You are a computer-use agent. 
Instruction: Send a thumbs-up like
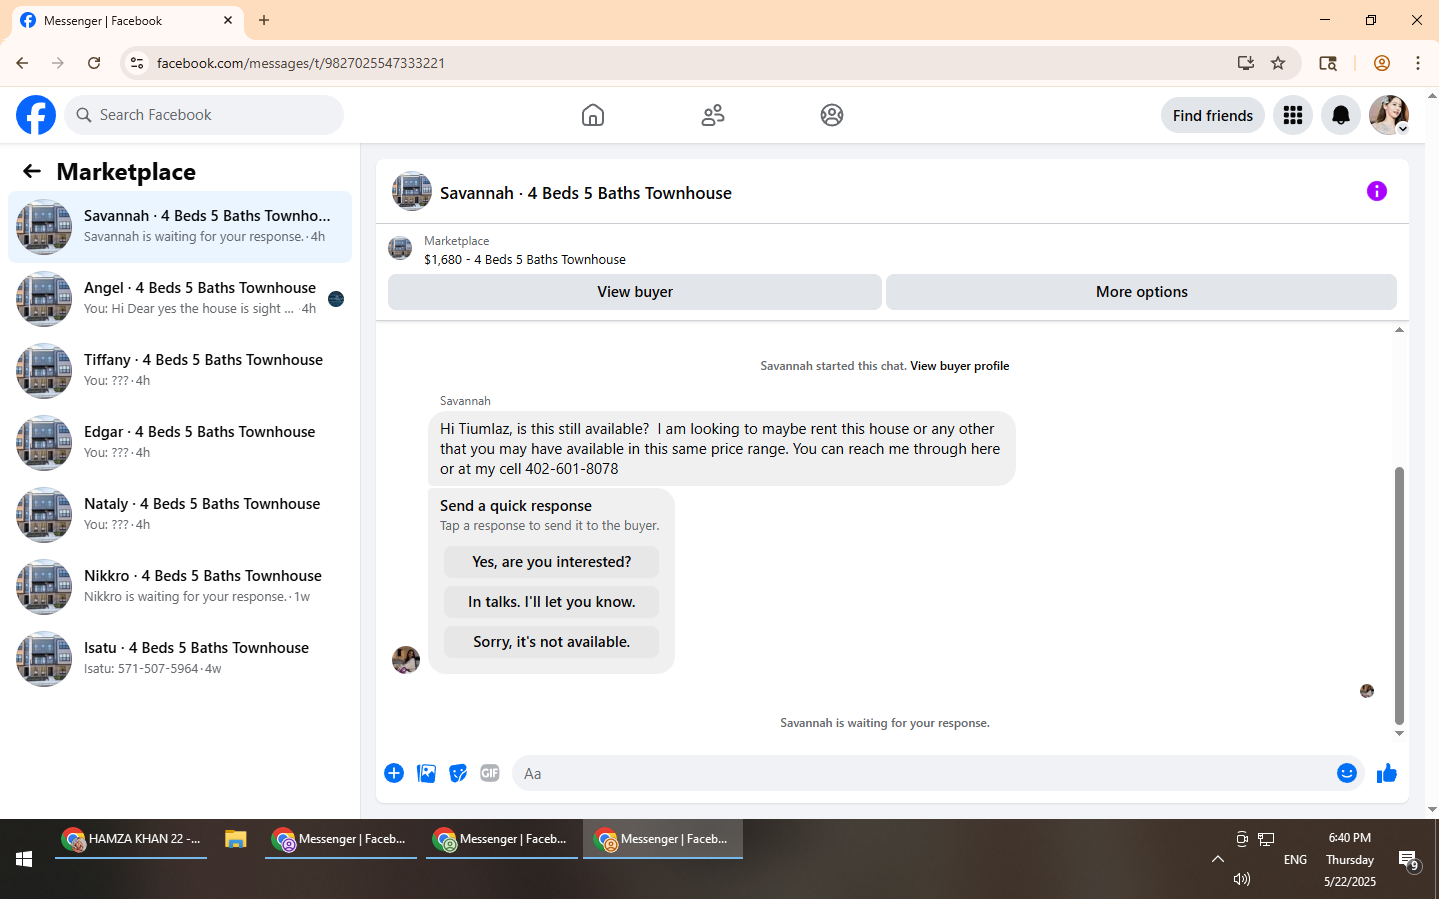click(1387, 773)
